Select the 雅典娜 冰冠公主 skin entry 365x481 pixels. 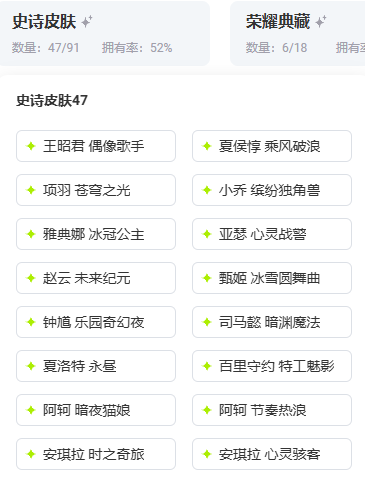96,234
